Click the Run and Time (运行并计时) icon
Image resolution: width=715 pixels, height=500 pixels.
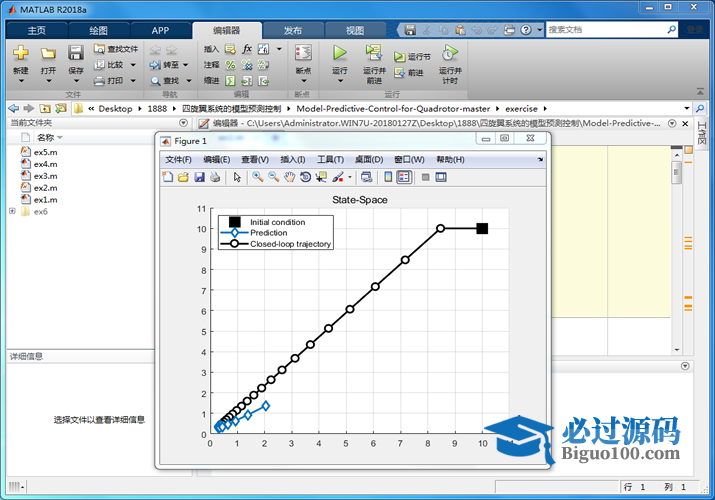coord(450,53)
